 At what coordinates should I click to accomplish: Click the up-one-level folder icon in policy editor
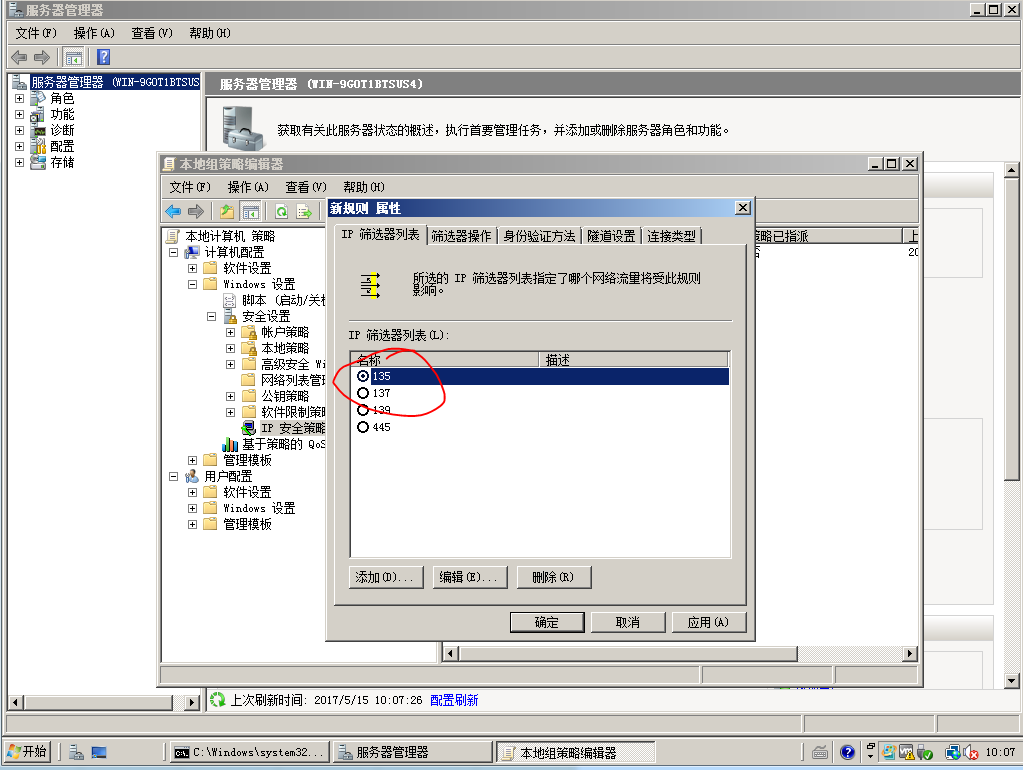(x=227, y=211)
